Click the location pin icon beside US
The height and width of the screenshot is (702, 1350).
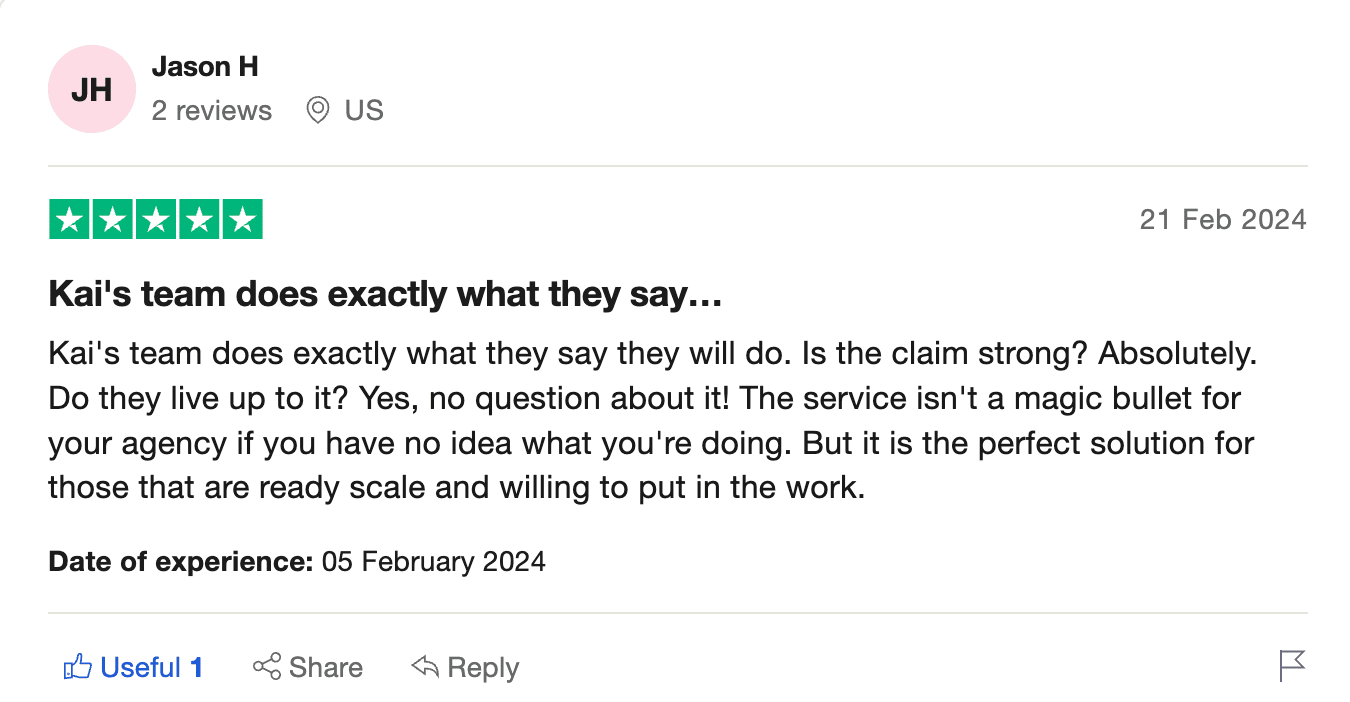[318, 110]
